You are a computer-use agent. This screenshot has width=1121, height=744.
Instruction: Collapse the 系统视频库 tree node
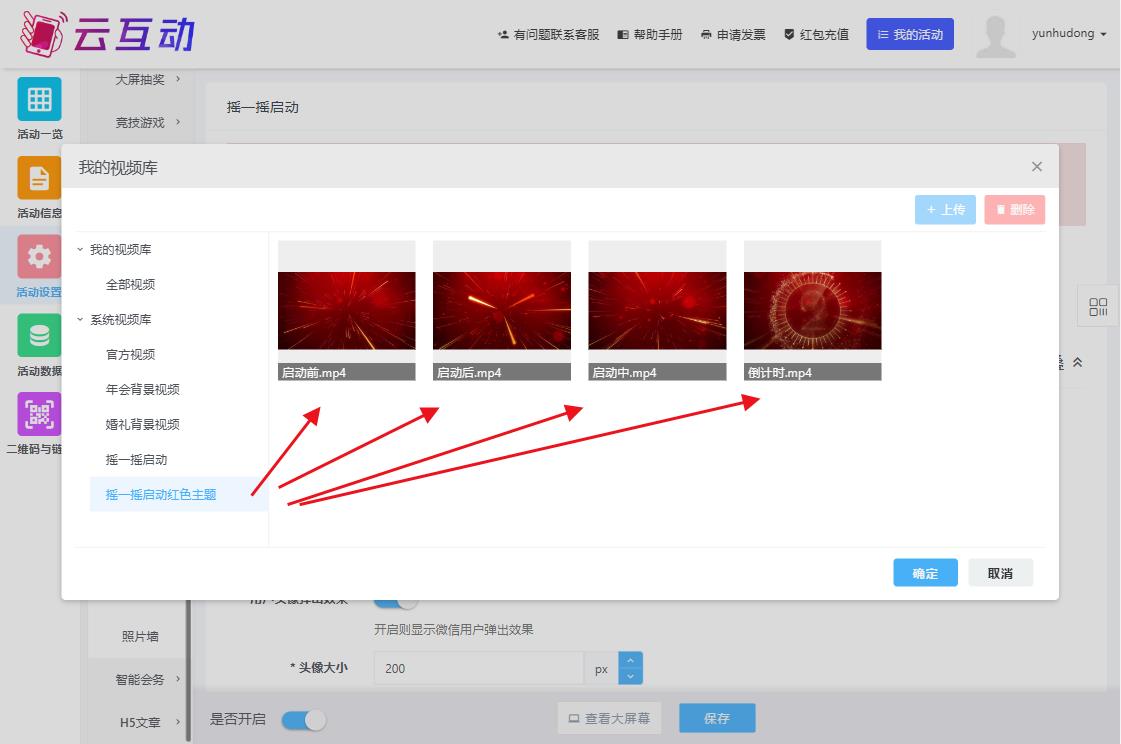81,319
